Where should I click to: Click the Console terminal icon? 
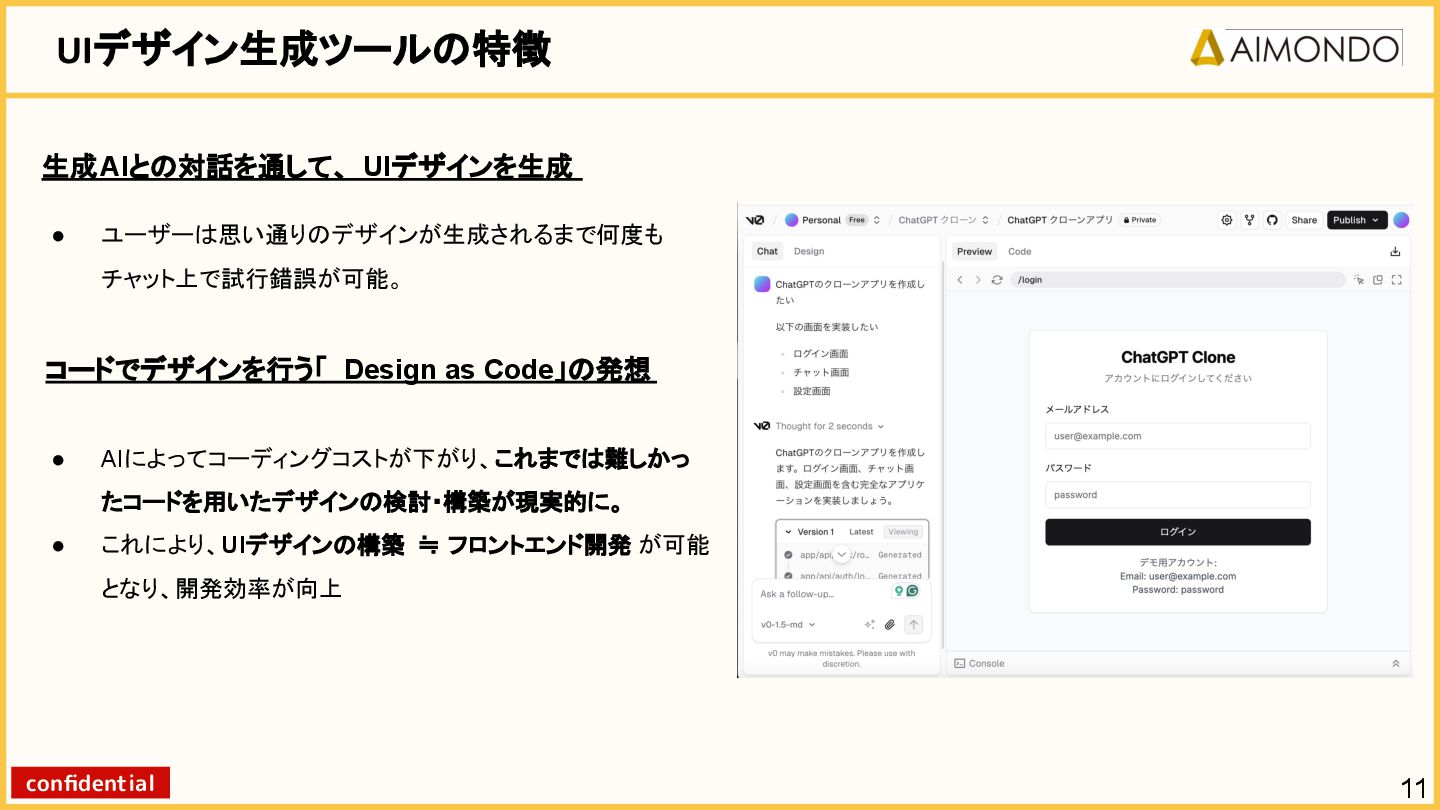(x=960, y=663)
